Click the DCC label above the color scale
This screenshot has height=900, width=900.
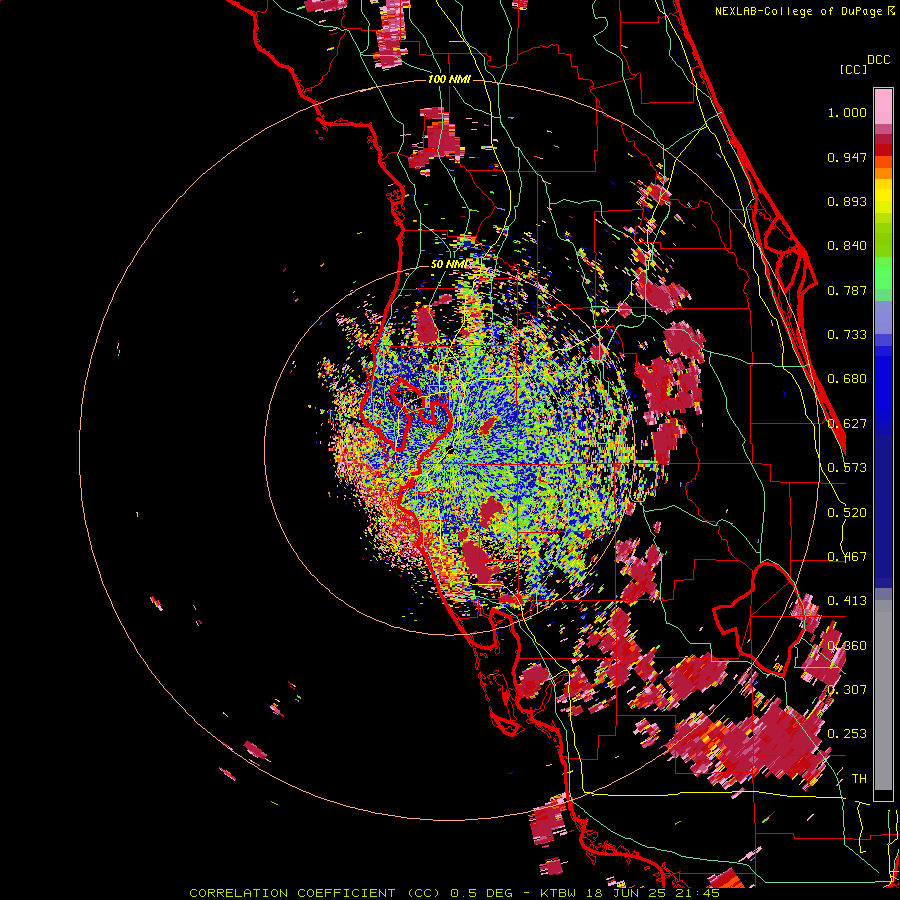click(878, 60)
